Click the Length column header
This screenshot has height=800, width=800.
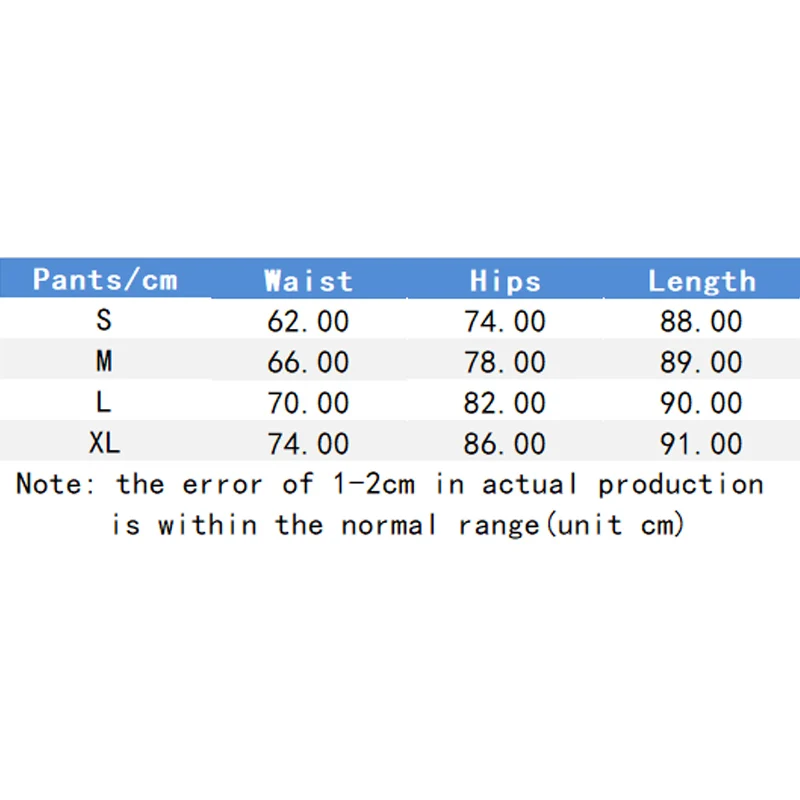click(701, 281)
